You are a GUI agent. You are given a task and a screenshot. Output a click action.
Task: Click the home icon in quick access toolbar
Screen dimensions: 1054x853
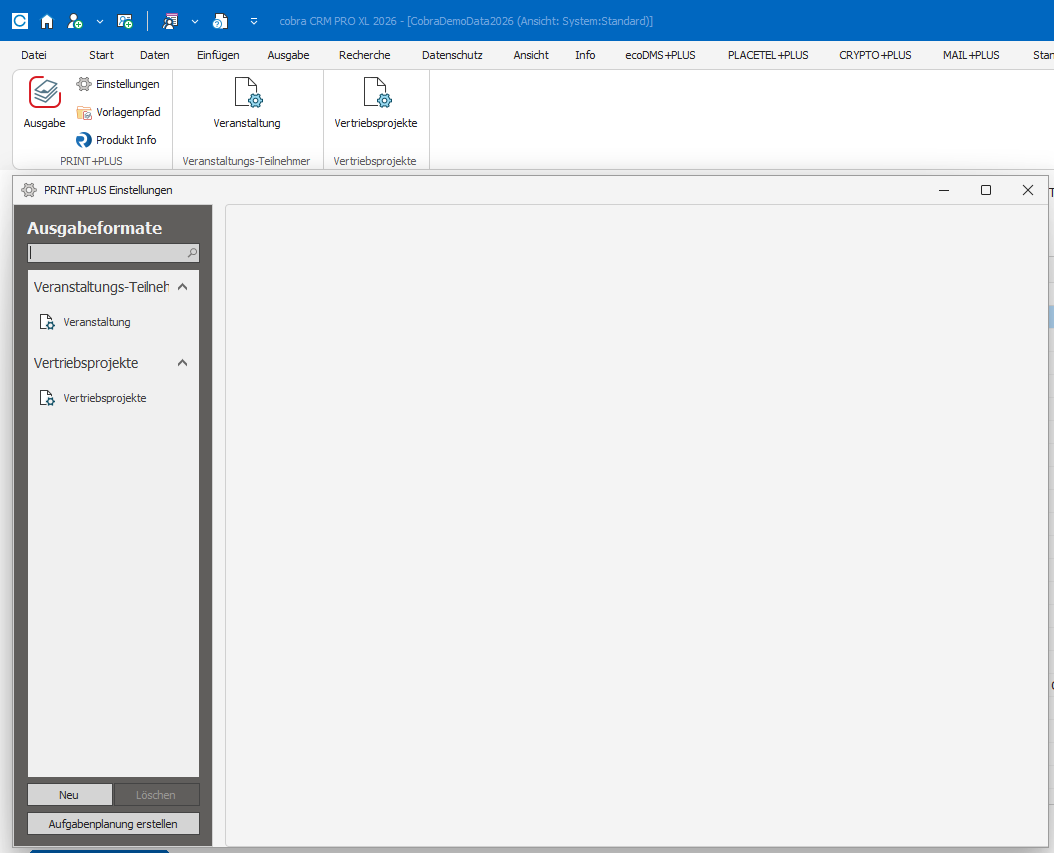pos(47,22)
